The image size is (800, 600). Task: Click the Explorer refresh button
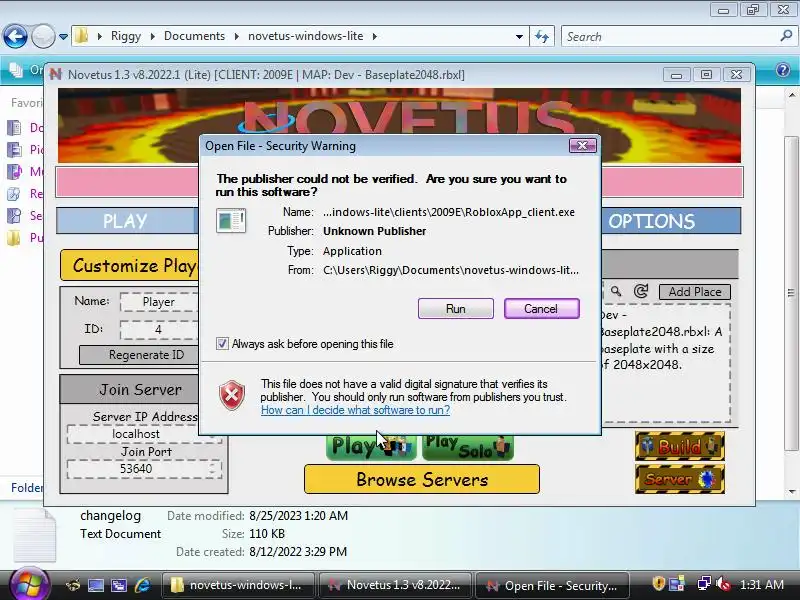542,36
